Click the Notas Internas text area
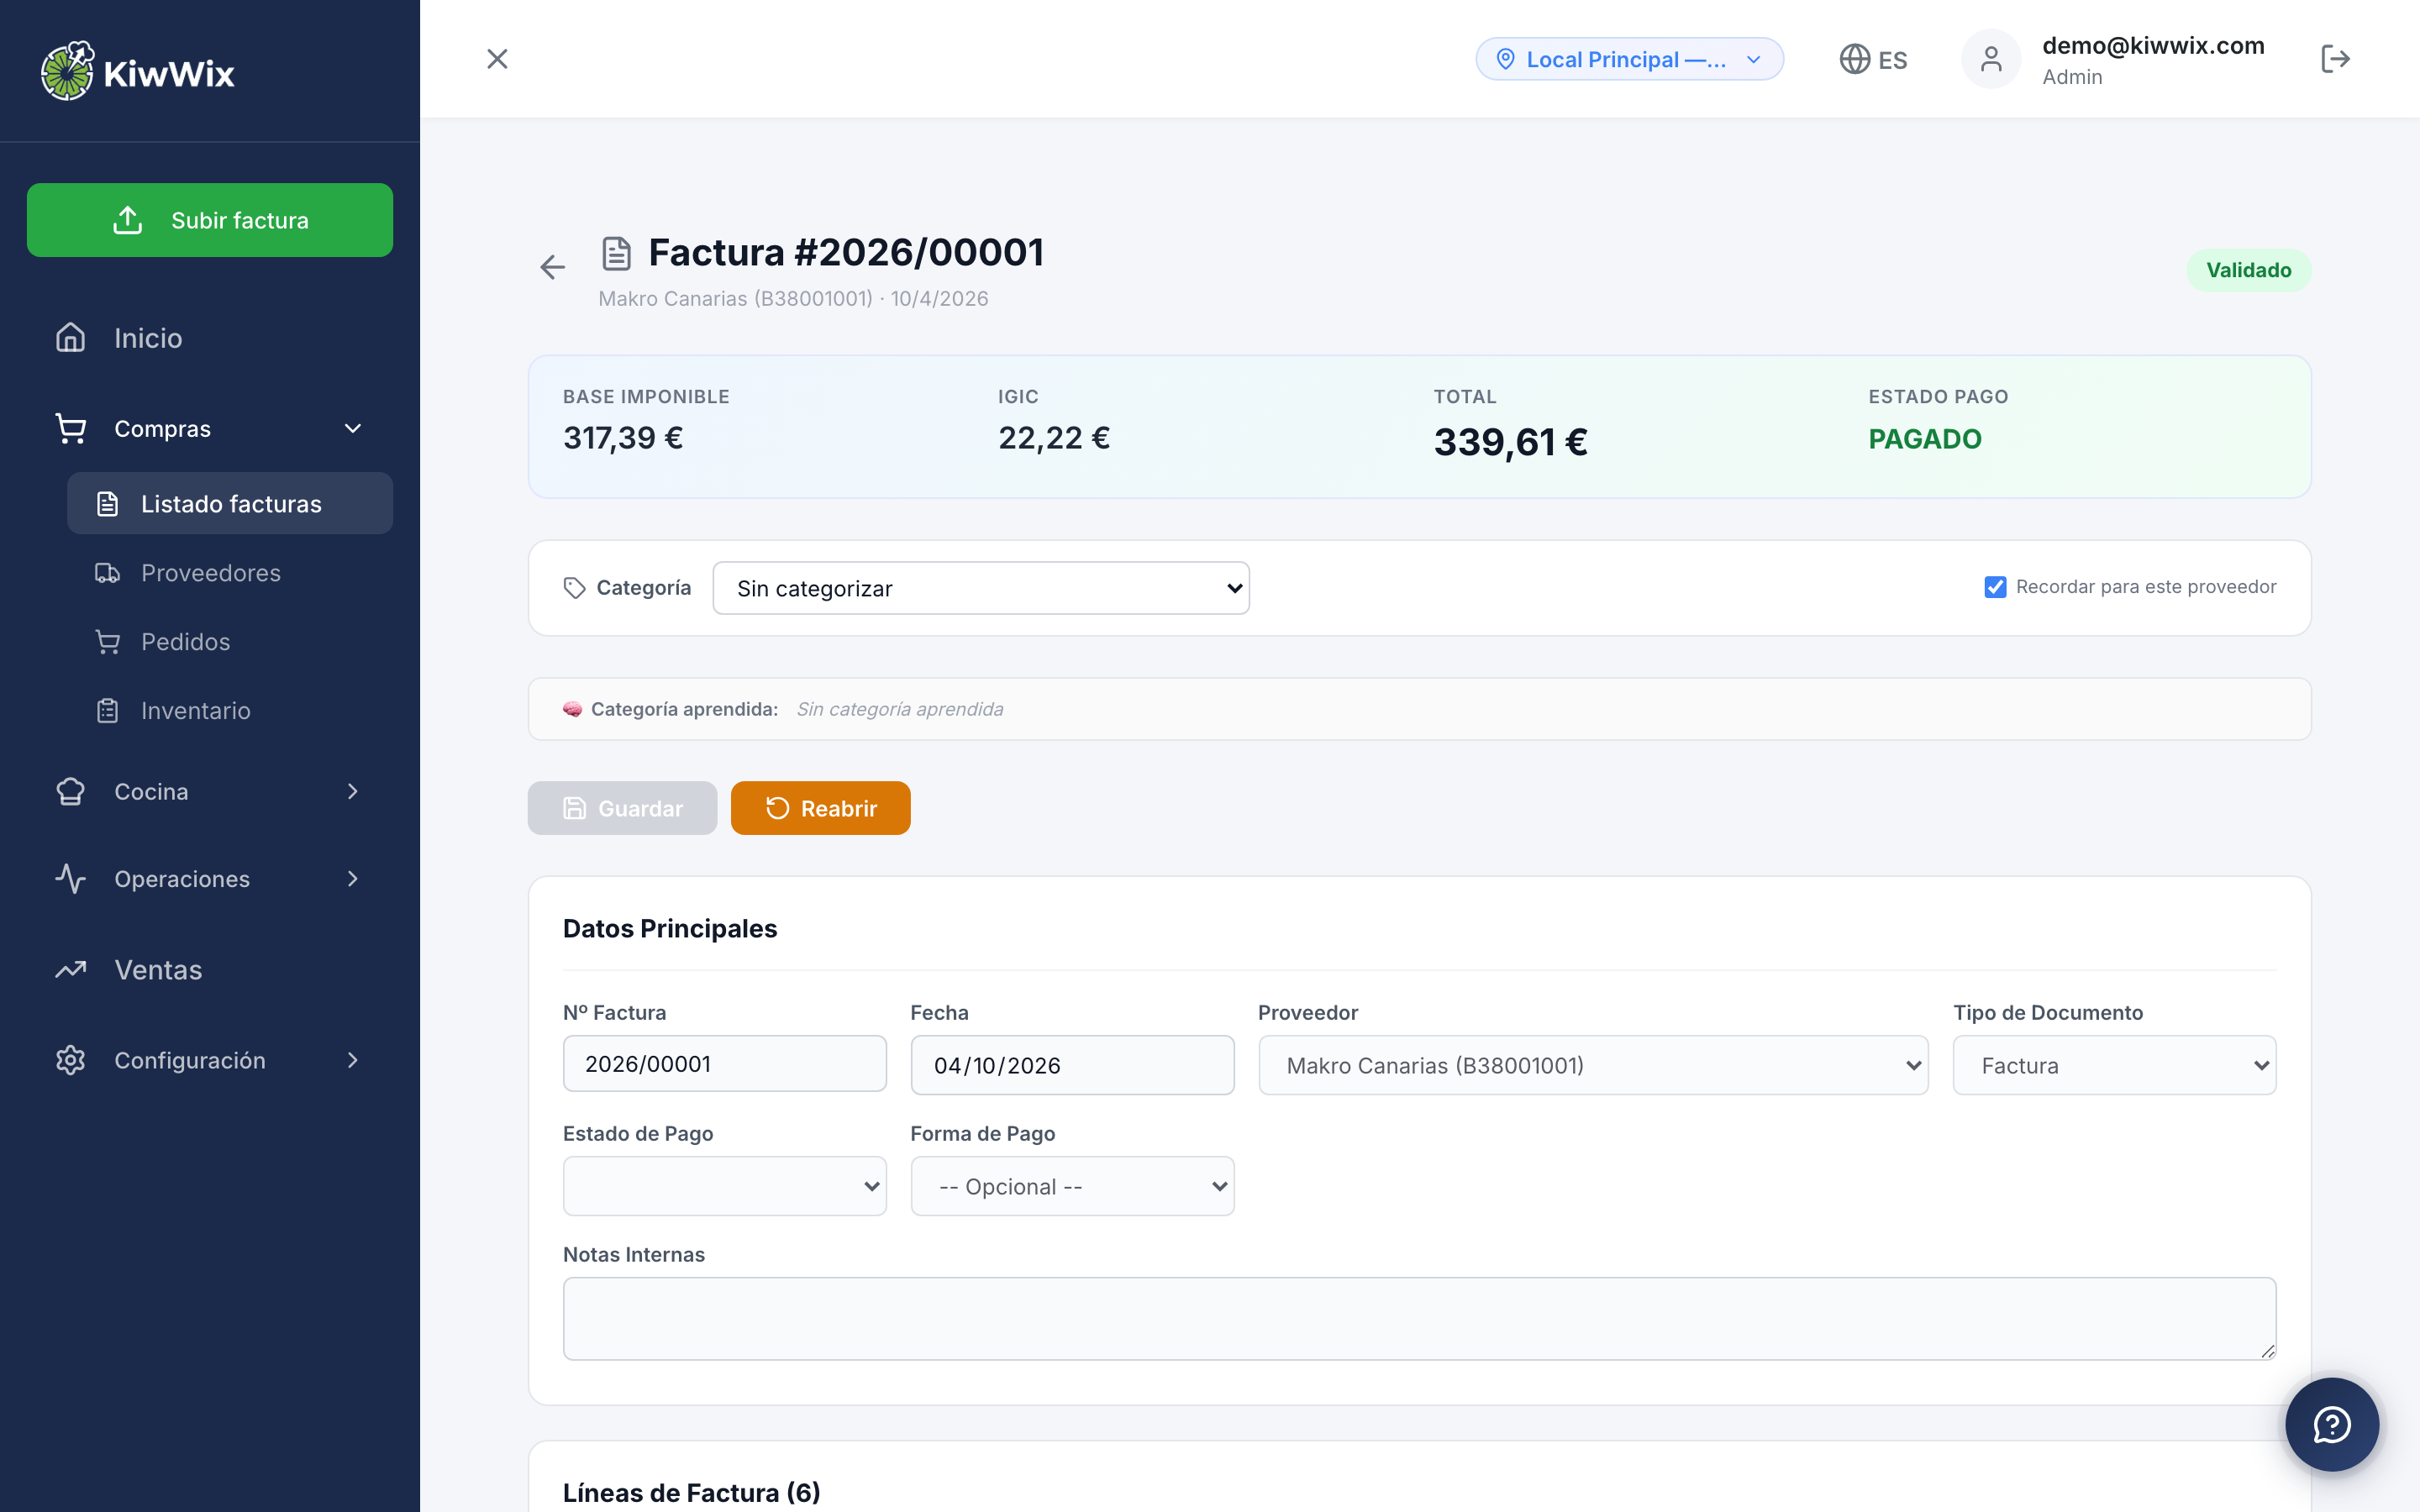 pyautogui.click(x=1418, y=1318)
